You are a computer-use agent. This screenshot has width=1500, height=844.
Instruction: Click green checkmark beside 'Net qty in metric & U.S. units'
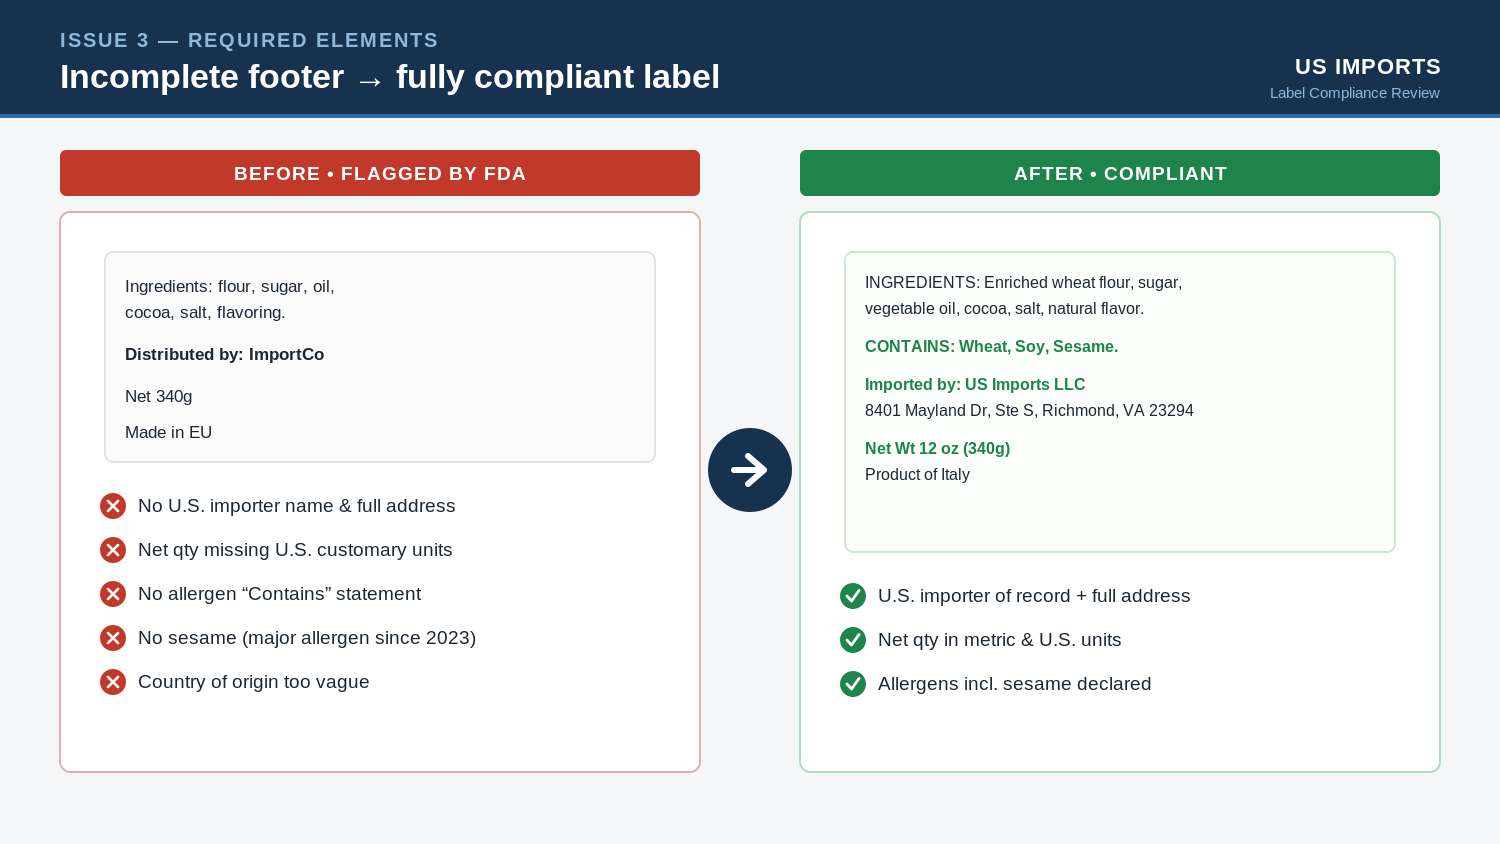click(x=853, y=640)
